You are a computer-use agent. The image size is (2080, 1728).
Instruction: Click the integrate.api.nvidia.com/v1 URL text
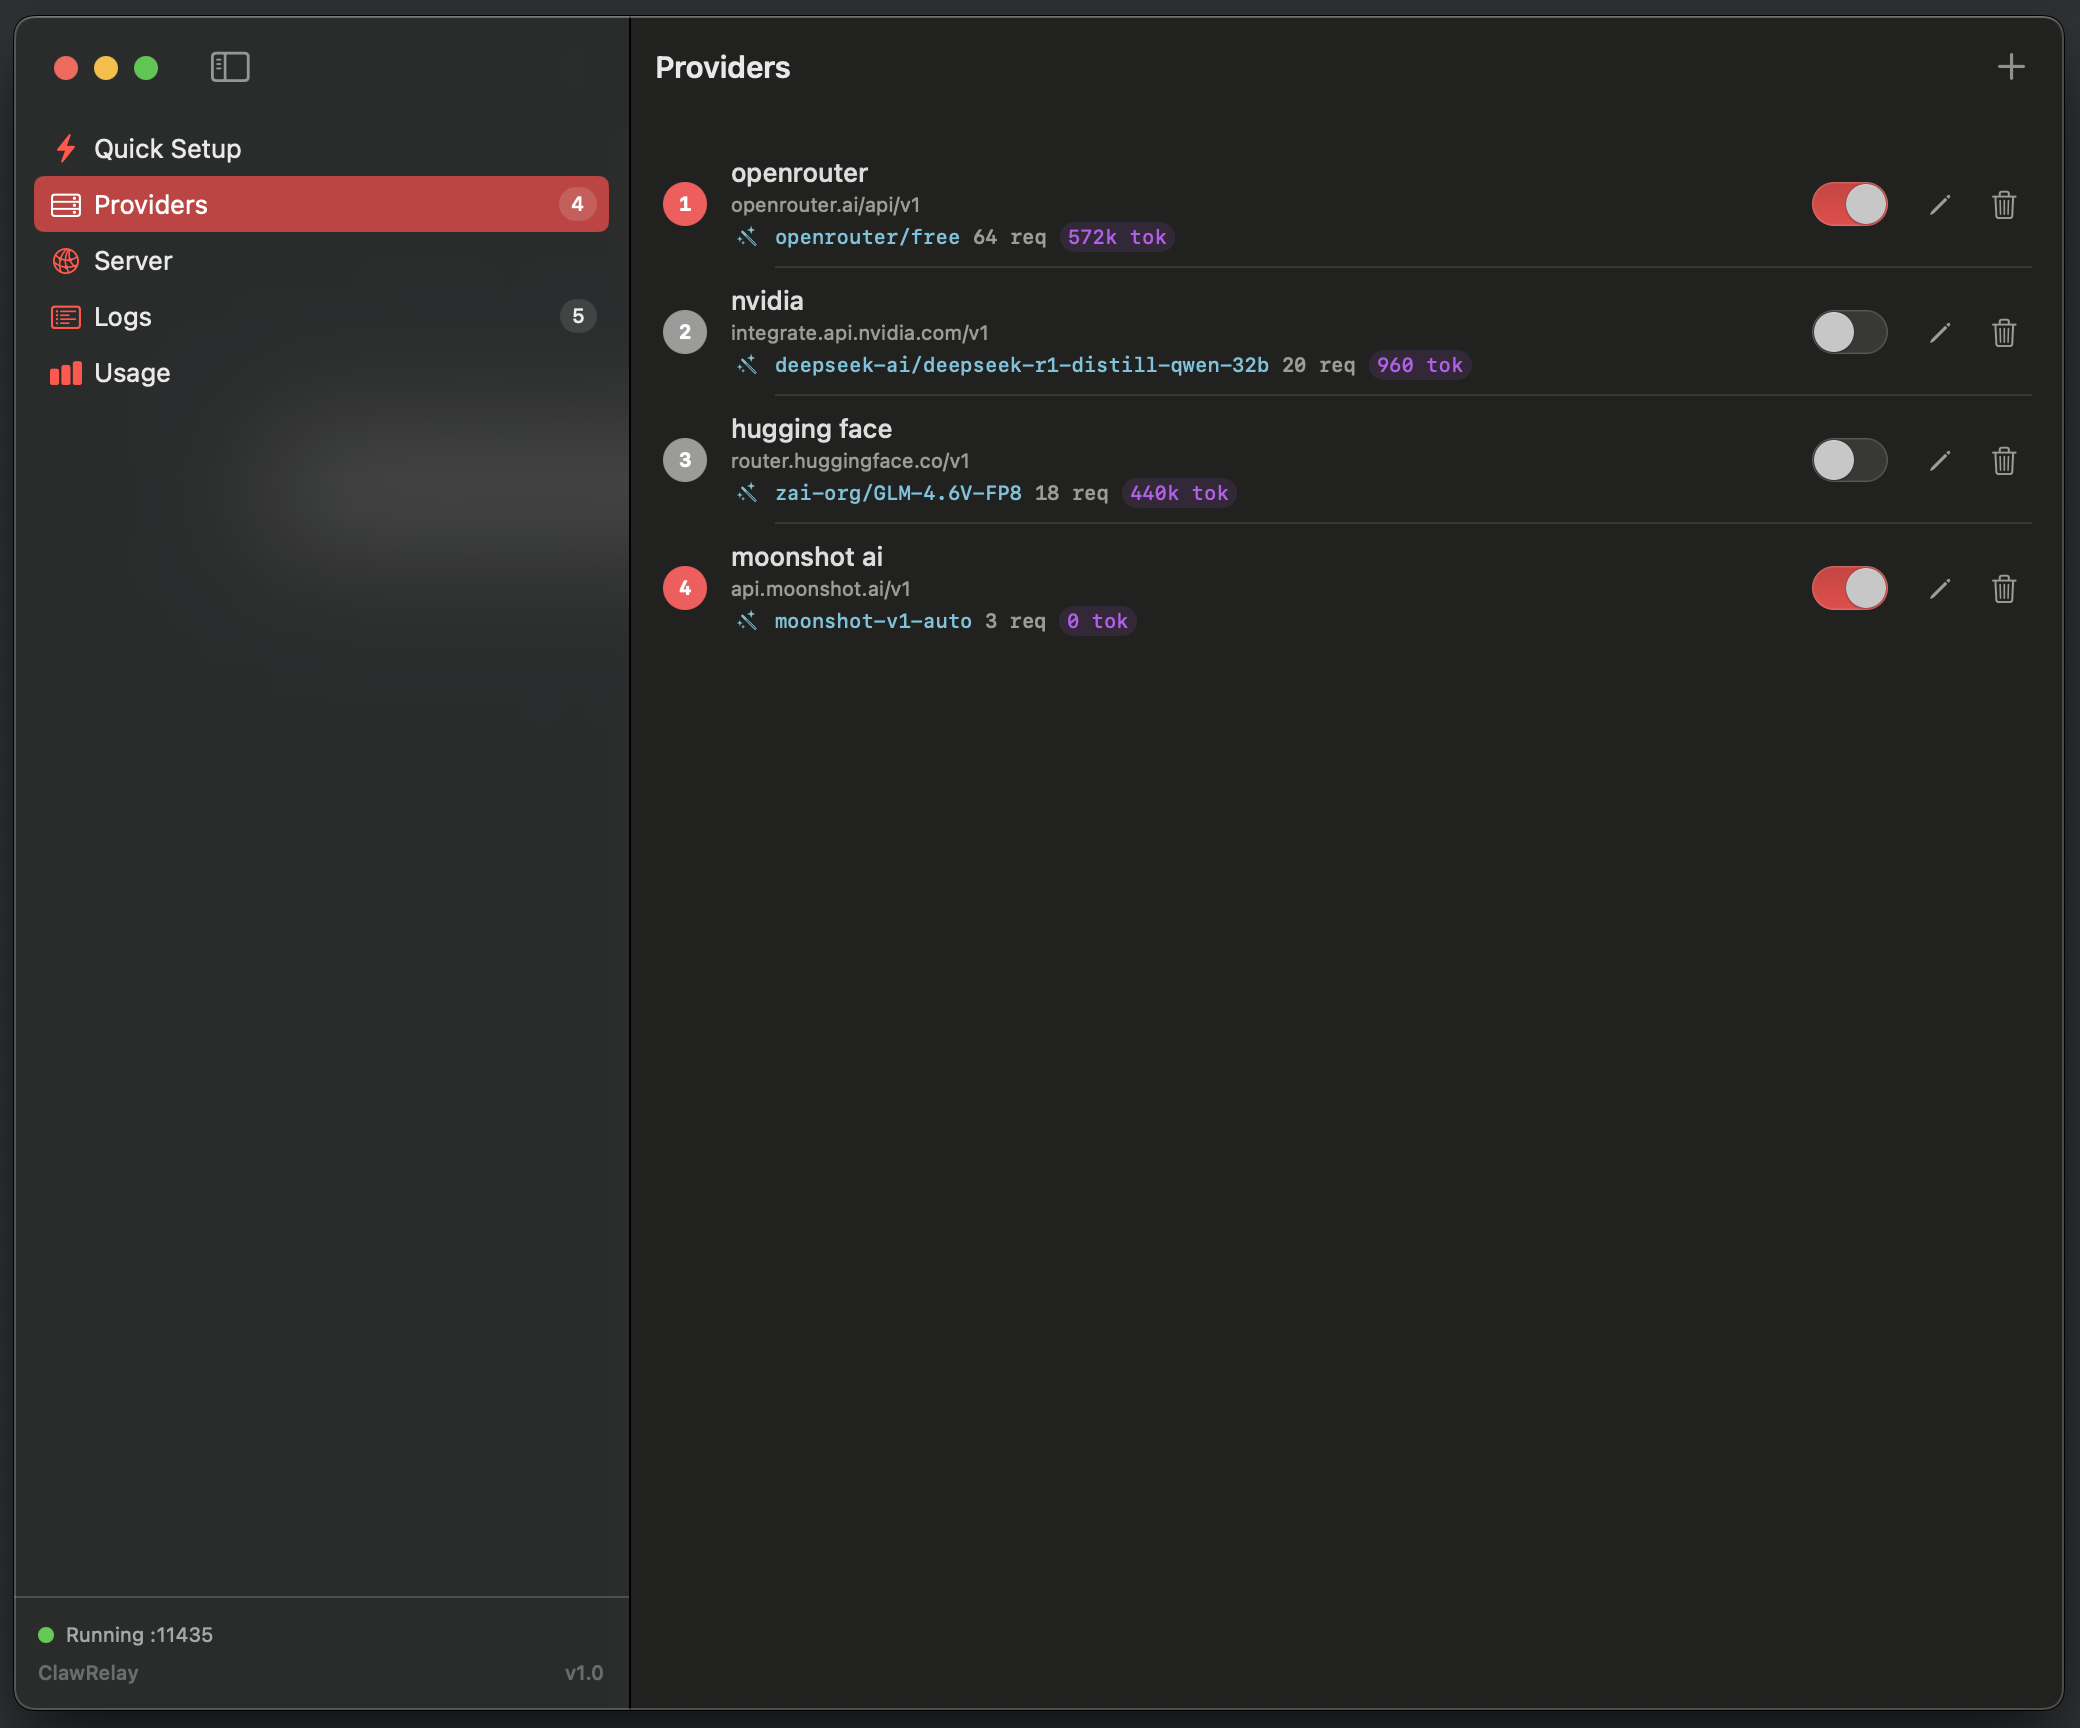859,333
